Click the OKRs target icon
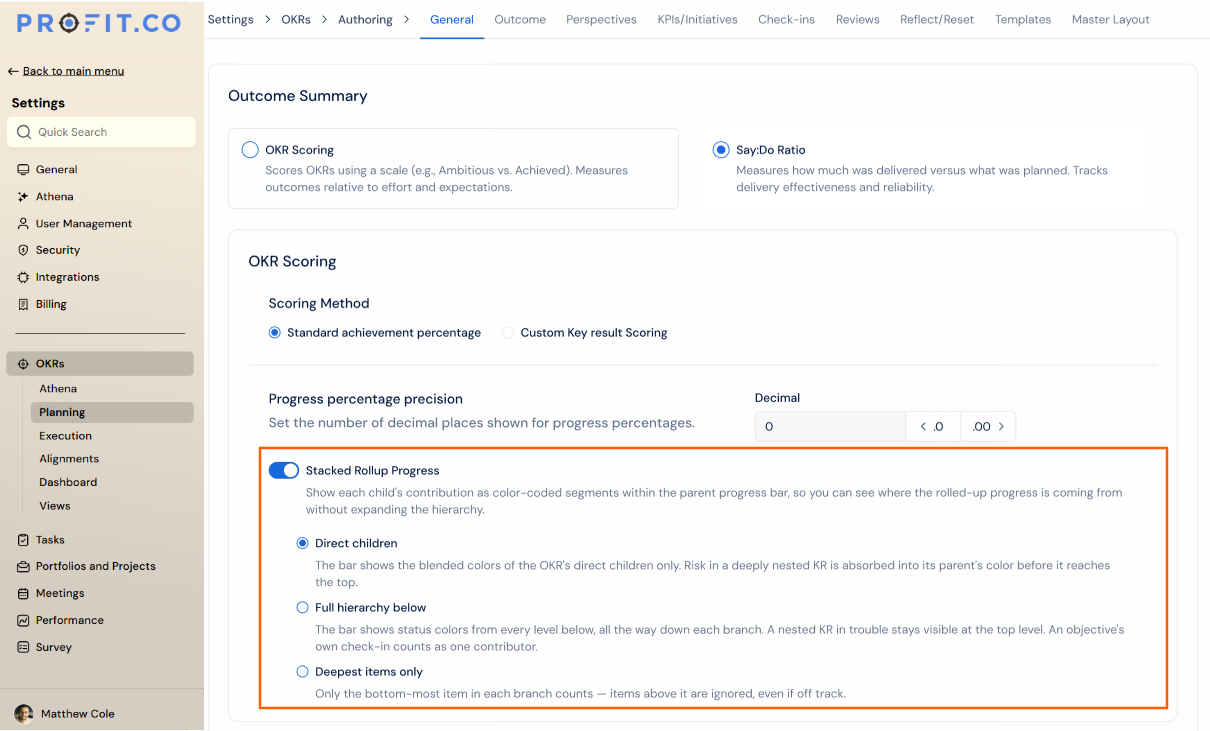Image resolution: width=1210 pixels, height=731 pixels. click(23, 364)
